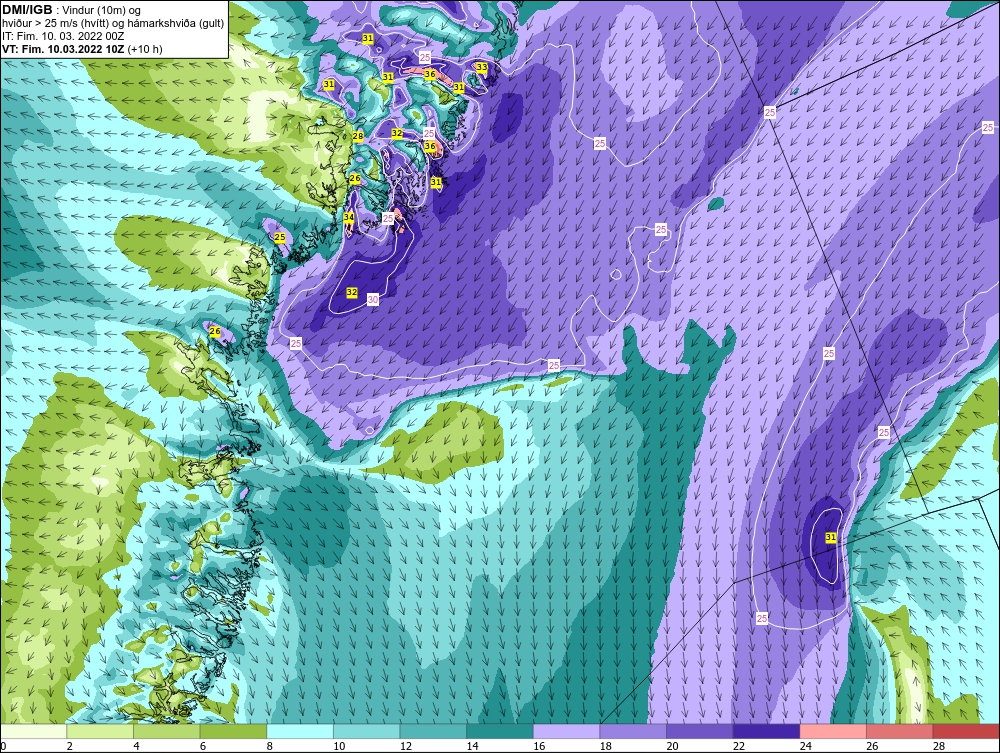Select the 26–28 m/s salmon legend swatch
Viewport: 1000px width, 753px height.
(x=899, y=731)
